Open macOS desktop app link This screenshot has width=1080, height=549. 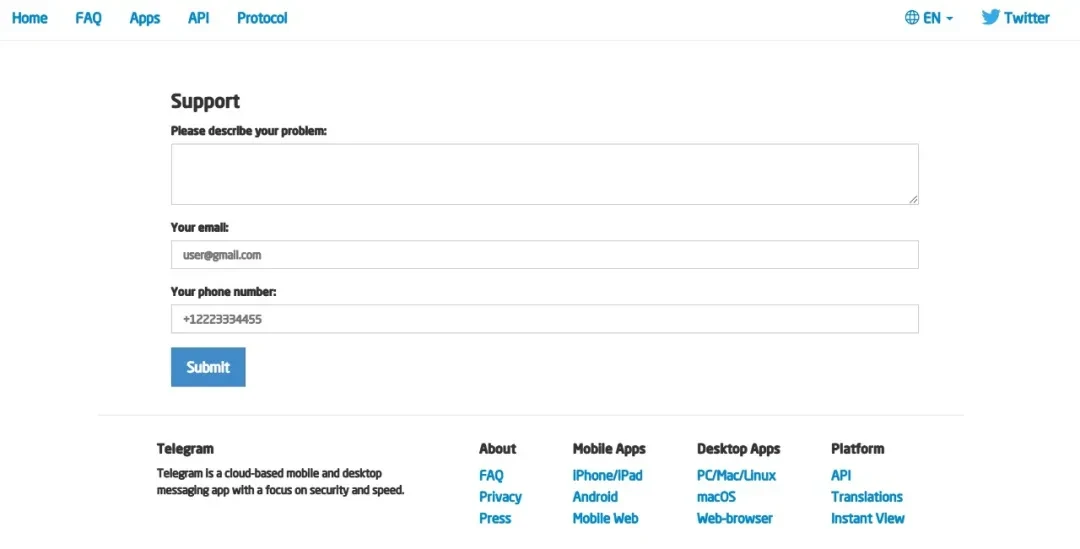coord(716,497)
